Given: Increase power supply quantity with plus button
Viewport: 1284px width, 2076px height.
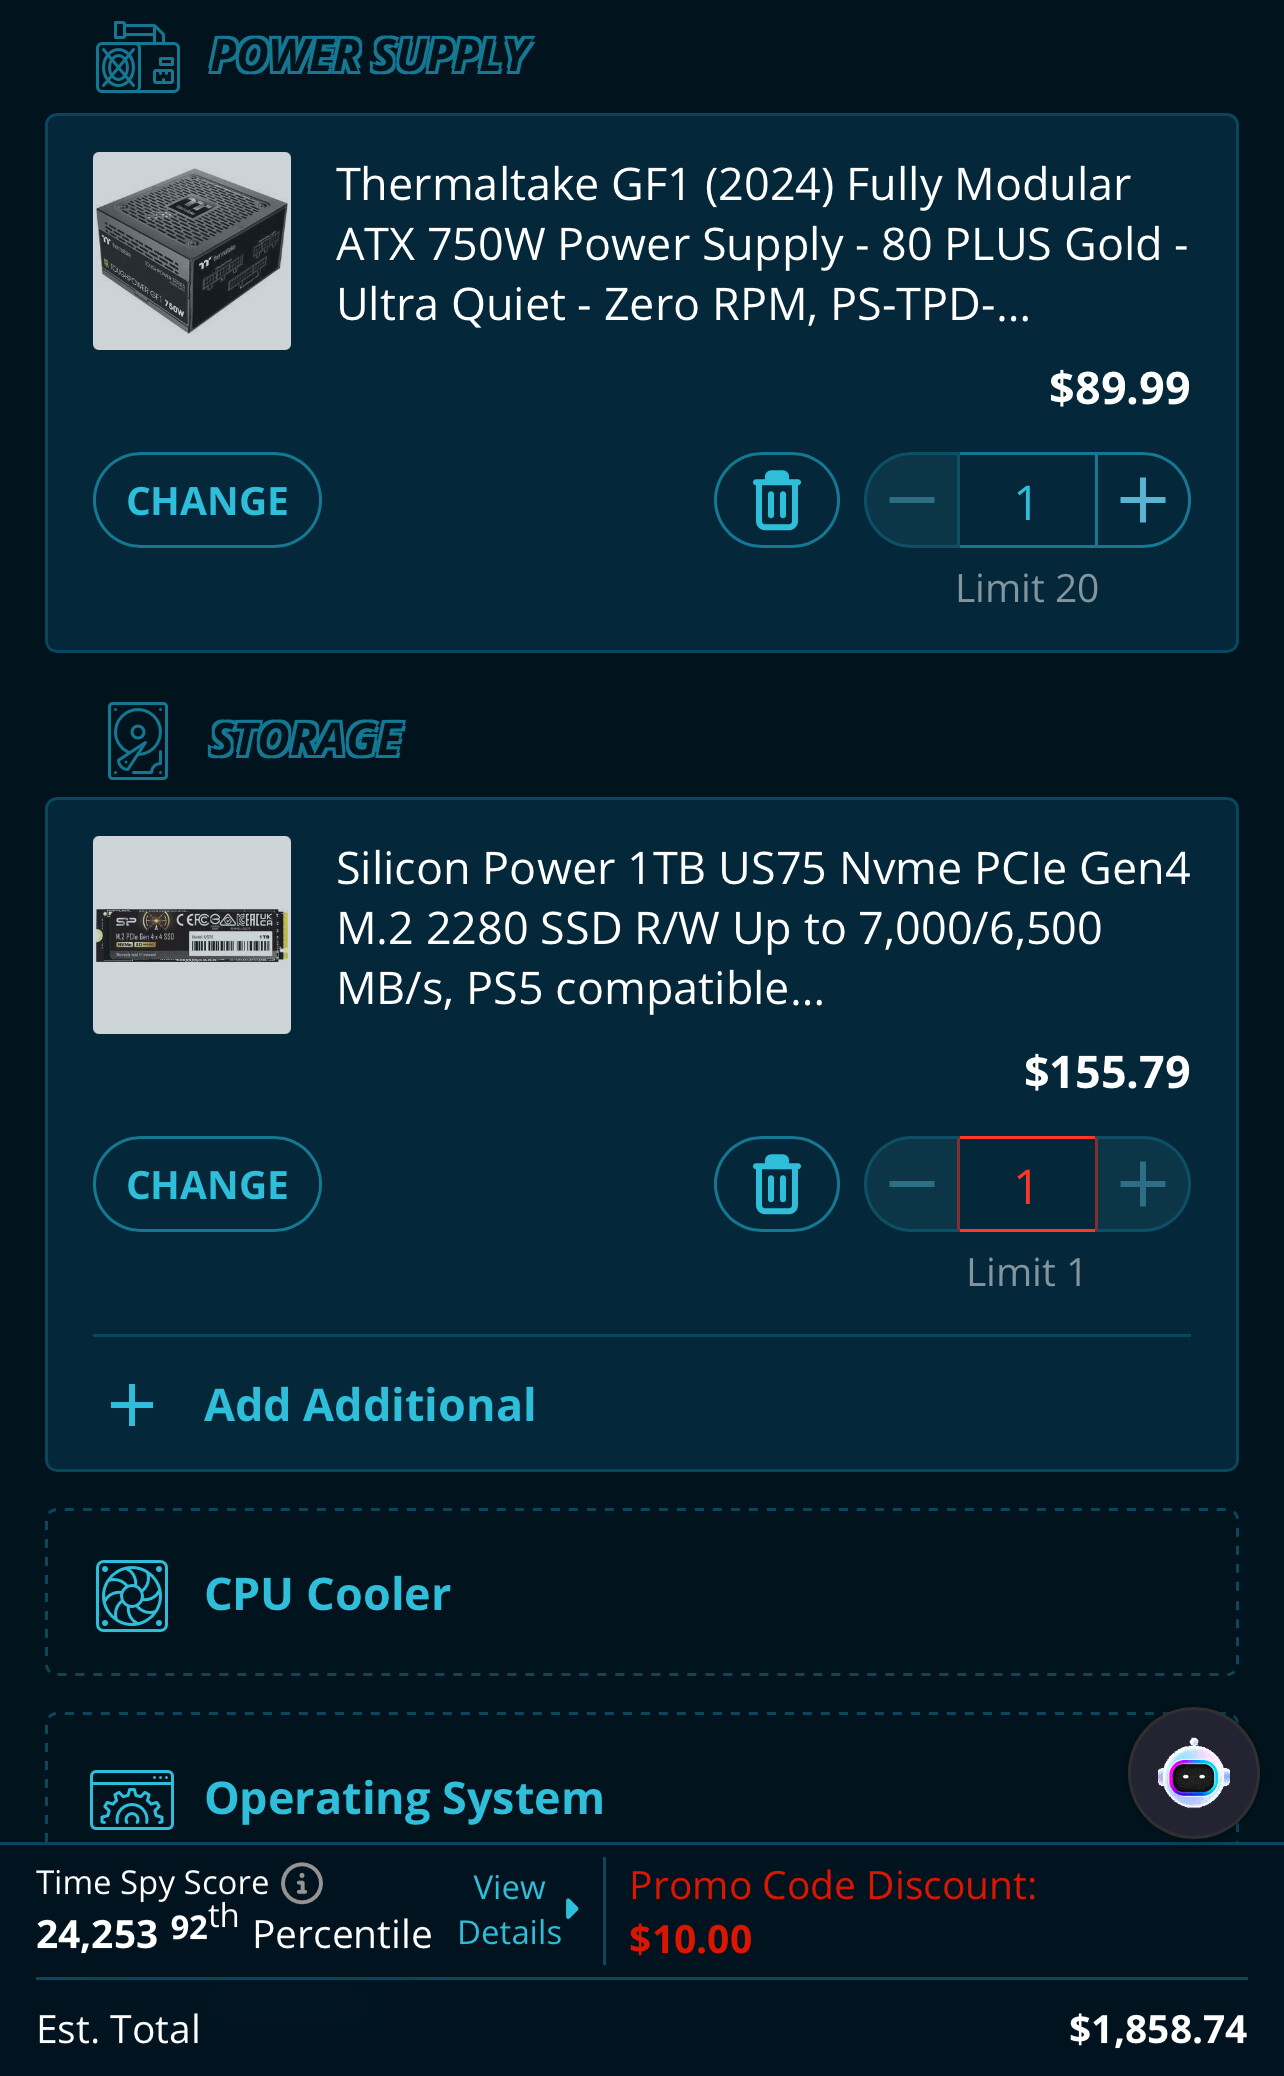Looking at the screenshot, I should tap(1143, 500).
